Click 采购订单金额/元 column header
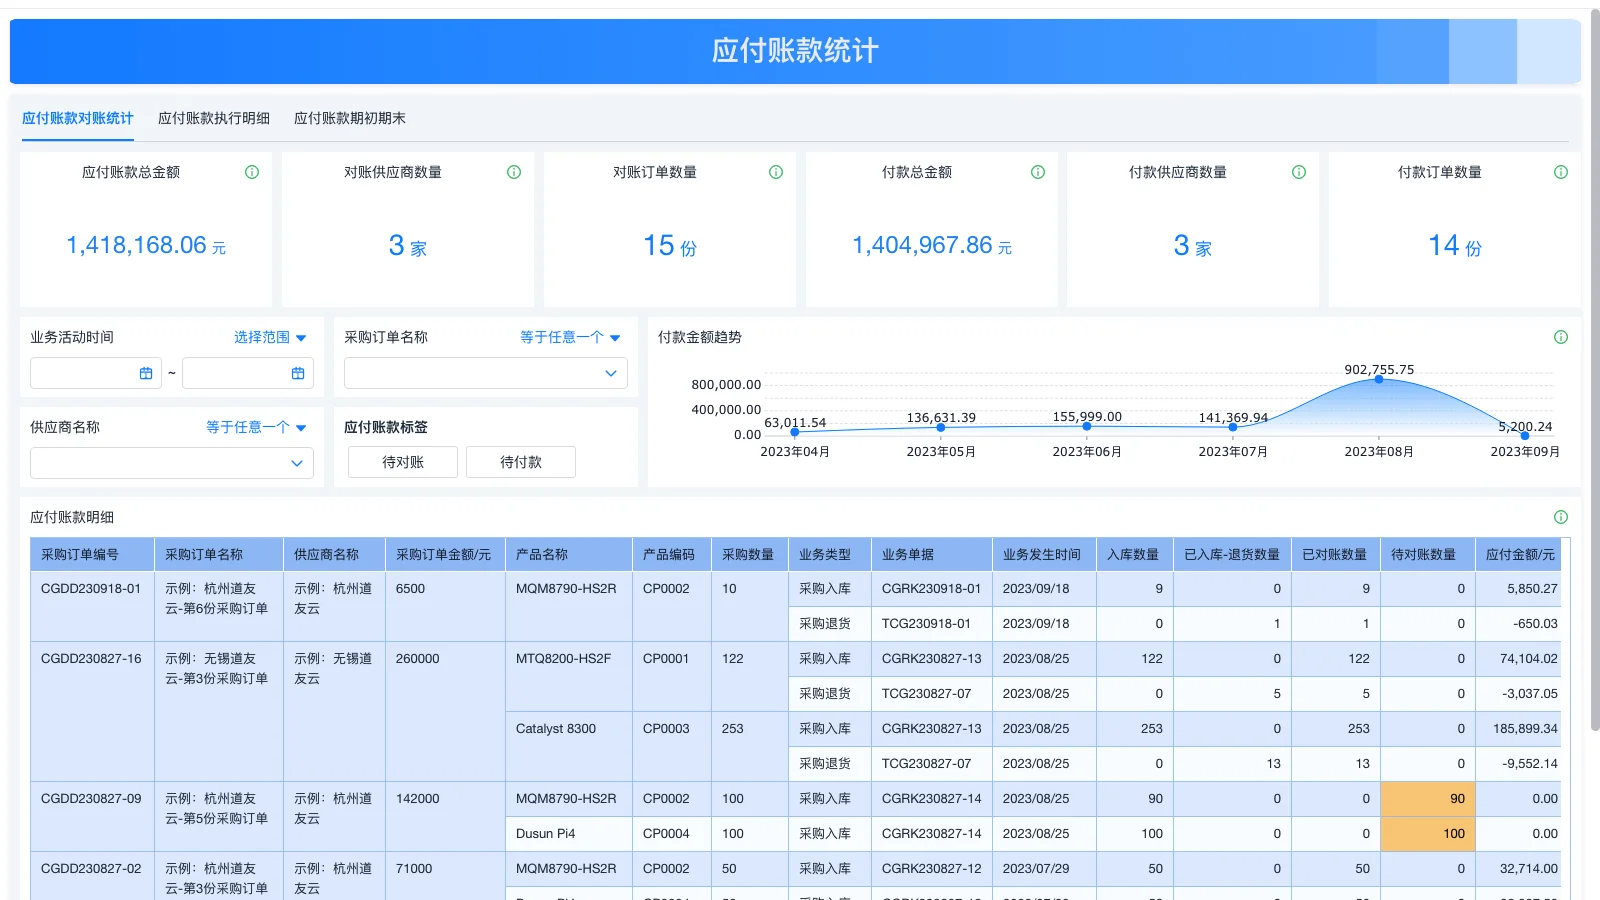The width and height of the screenshot is (1600, 900). [445, 554]
